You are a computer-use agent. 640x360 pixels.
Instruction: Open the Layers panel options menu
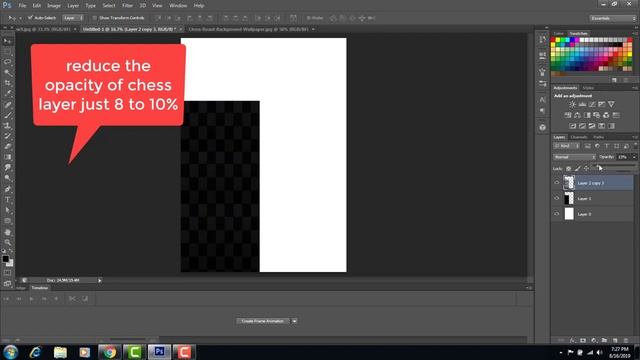click(x=635, y=137)
